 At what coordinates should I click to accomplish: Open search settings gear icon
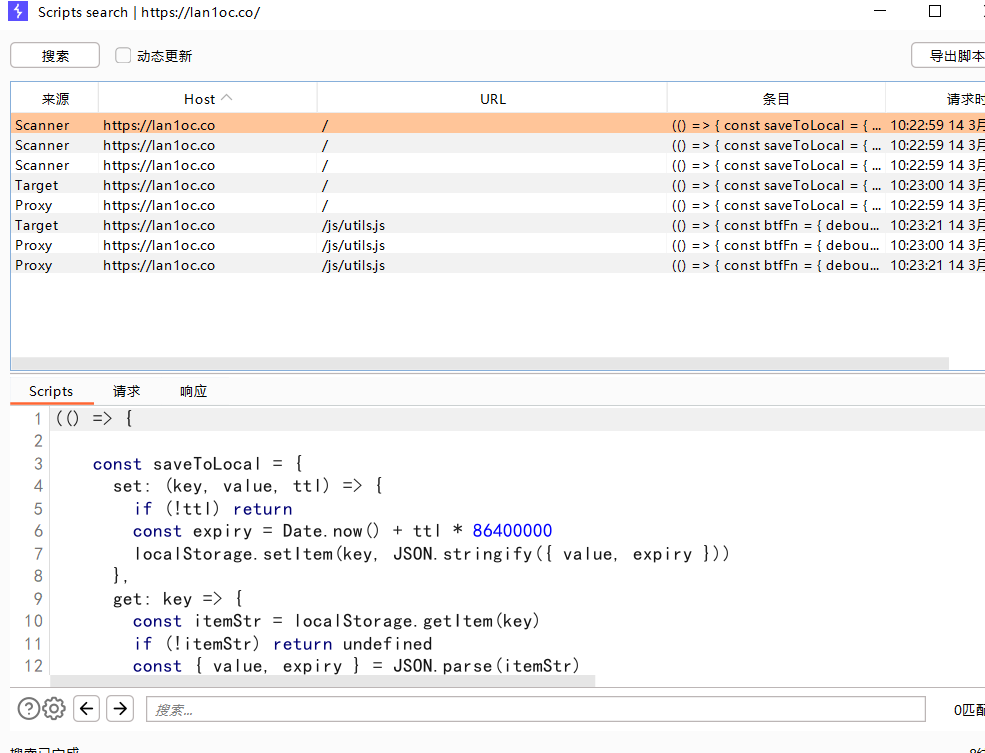pos(54,709)
